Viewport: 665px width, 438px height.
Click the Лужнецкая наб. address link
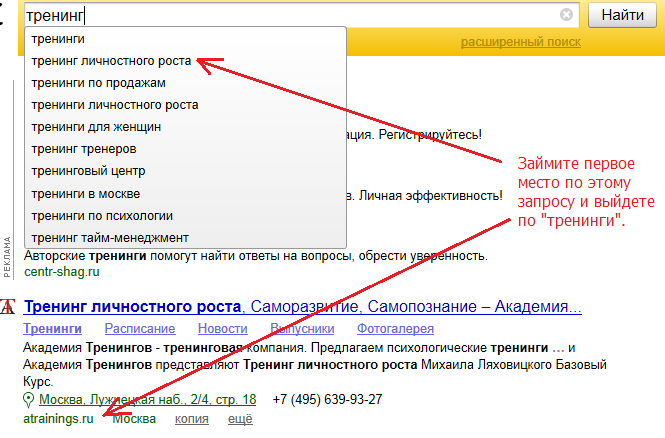point(147,400)
